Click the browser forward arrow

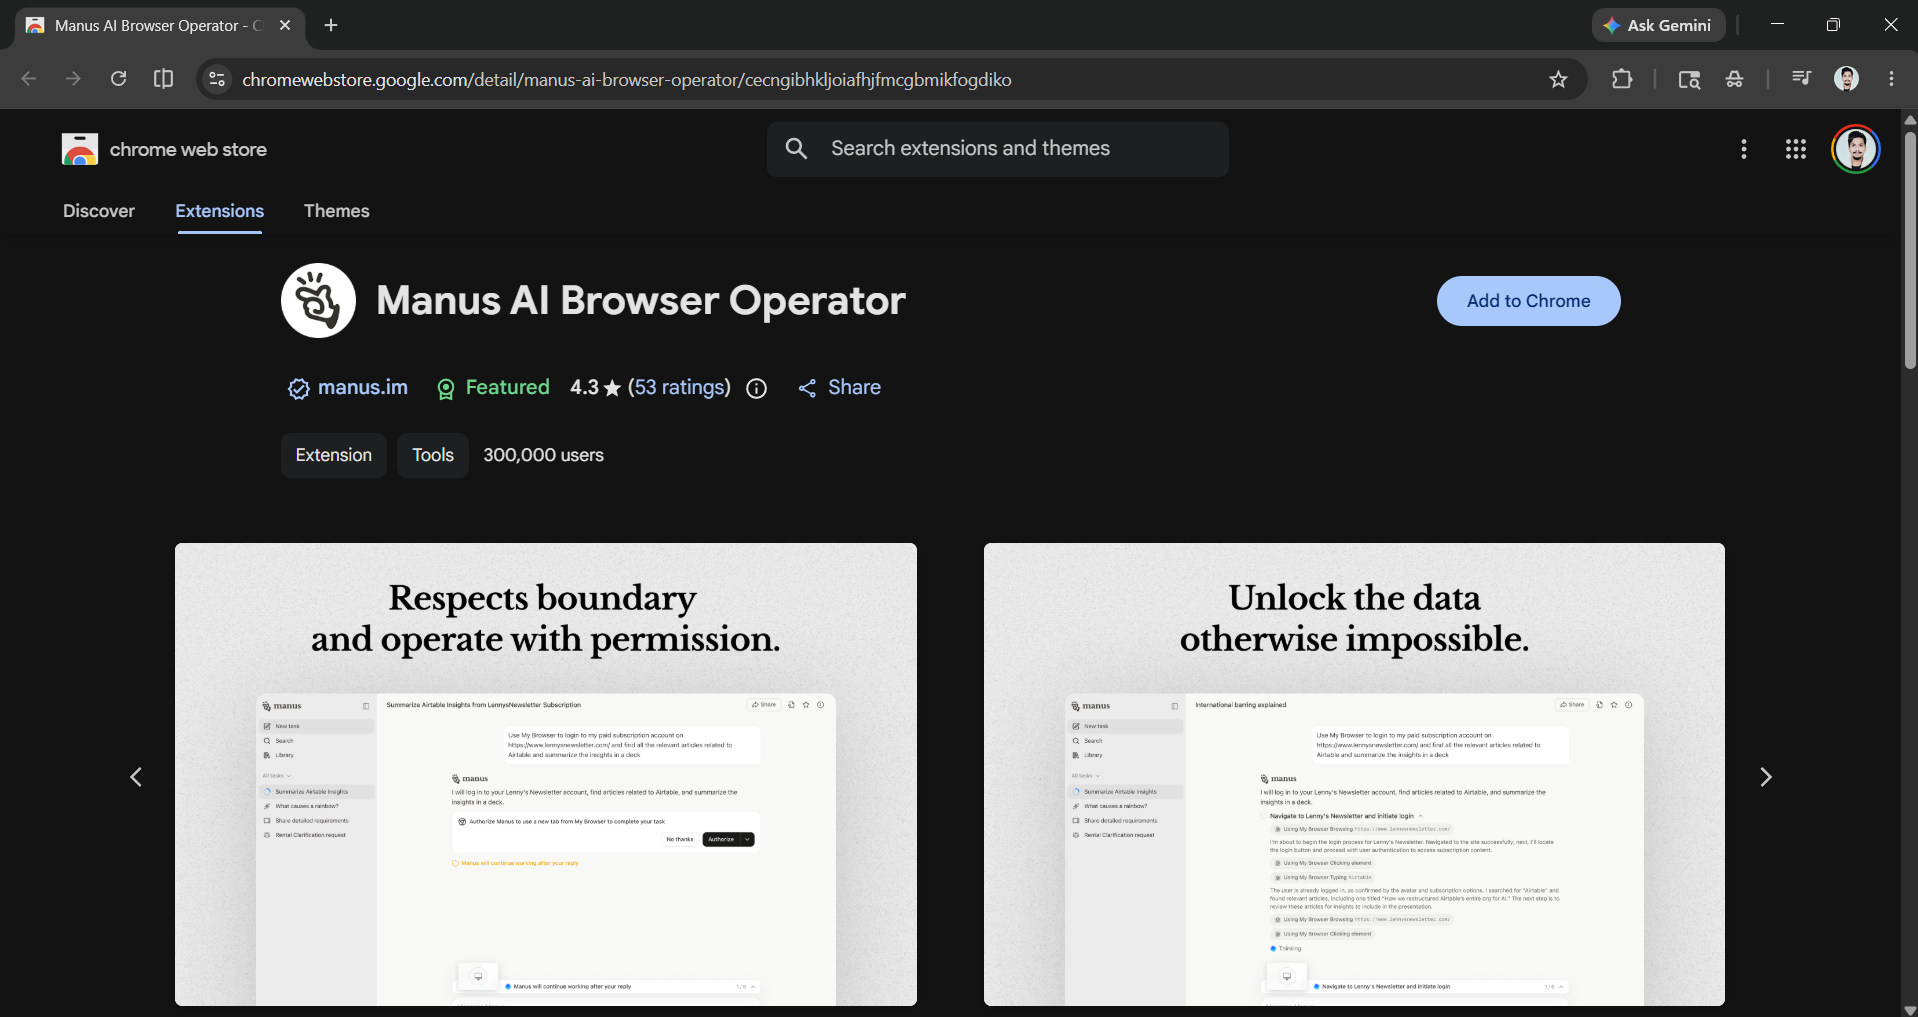pyautogui.click(x=73, y=79)
